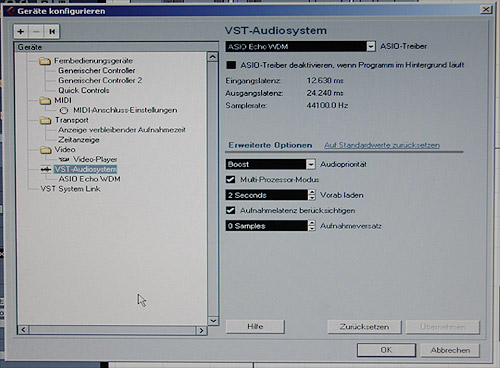Click the Fernbedienungsgeräte folder icon
Viewport: 500px width, 368px height.
tap(45, 61)
